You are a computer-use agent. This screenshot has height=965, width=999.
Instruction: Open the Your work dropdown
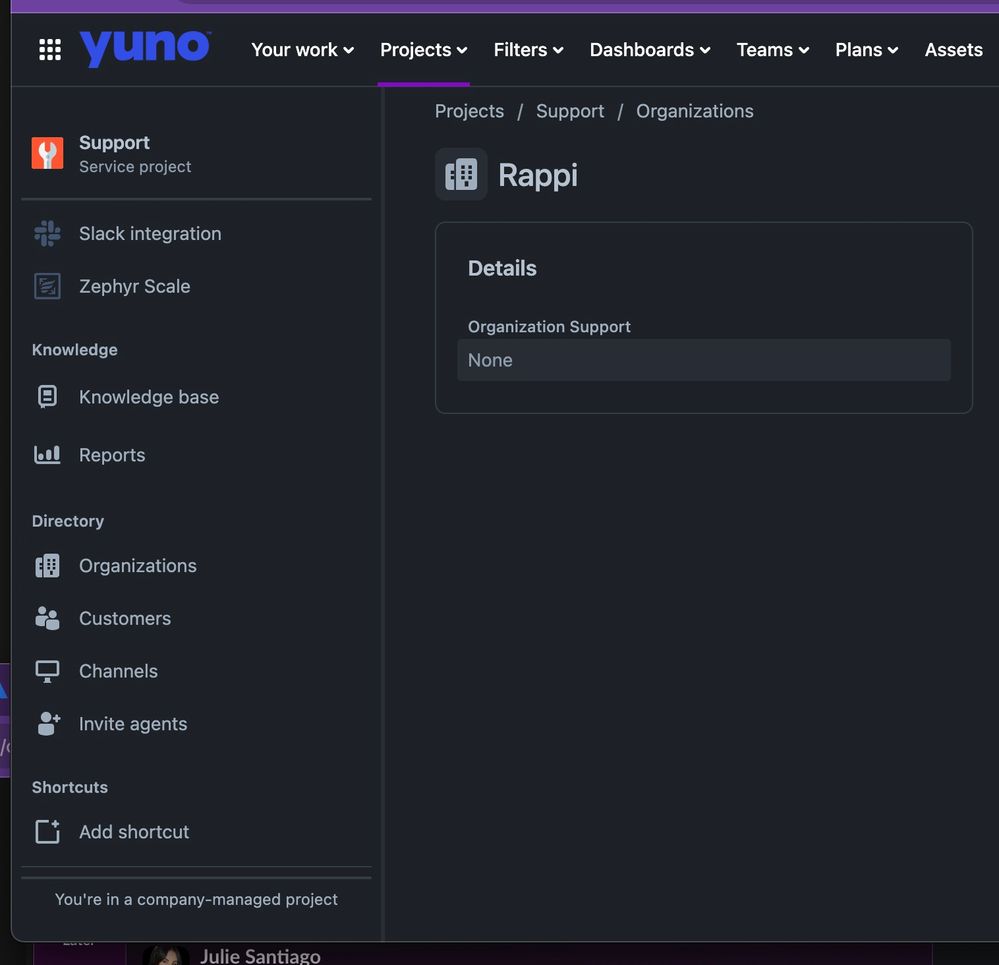pyautogui.click(x=302, y=50)
